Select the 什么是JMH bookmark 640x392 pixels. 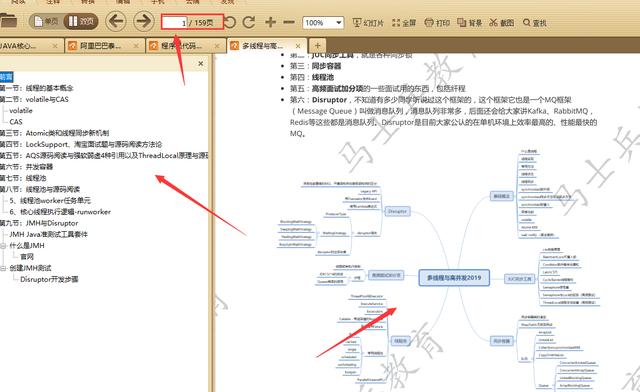tap(27, 245)
